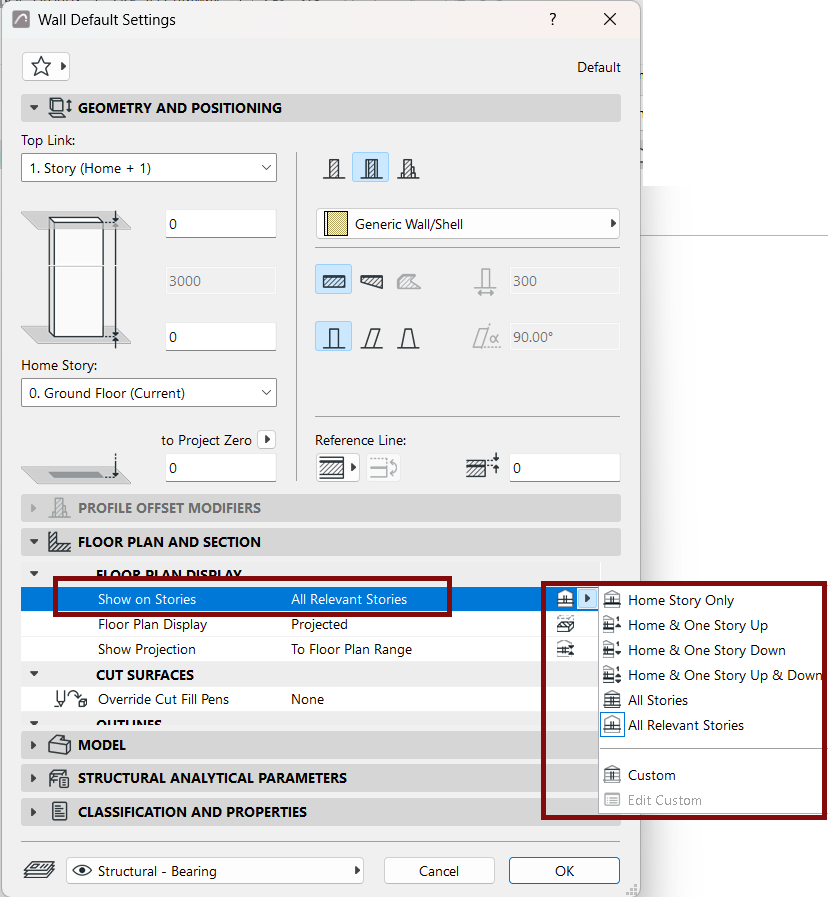Collapse the Geometry and Positioning panel
The height and width of the screenshot is (897, 828).
point(34,108)
